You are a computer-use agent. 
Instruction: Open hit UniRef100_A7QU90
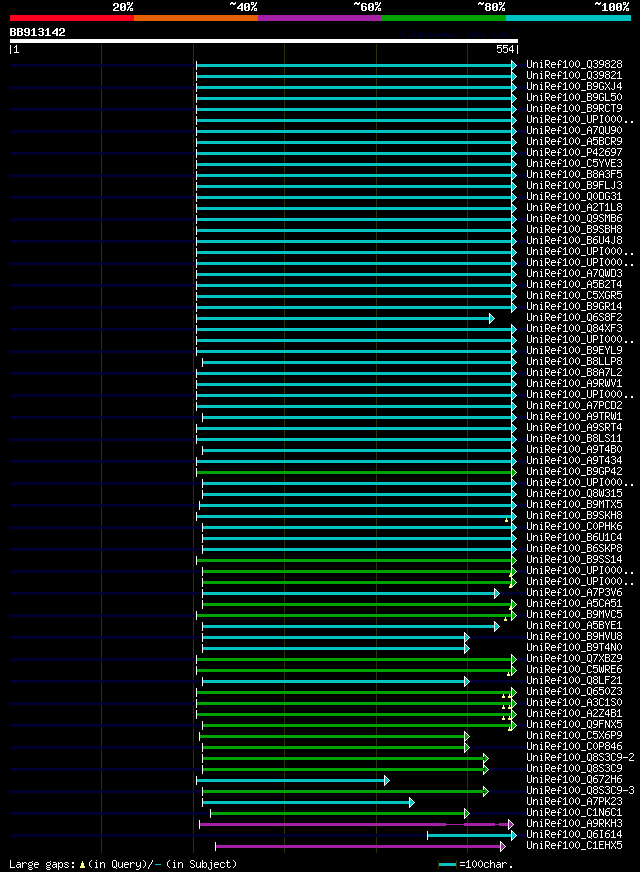[x=574, y=131]
